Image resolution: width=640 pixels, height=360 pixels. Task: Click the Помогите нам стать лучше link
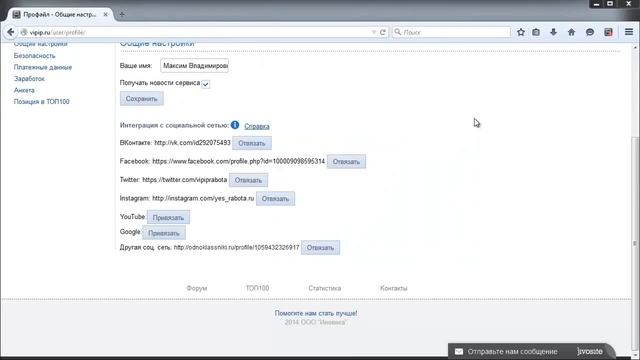point(316,313)
